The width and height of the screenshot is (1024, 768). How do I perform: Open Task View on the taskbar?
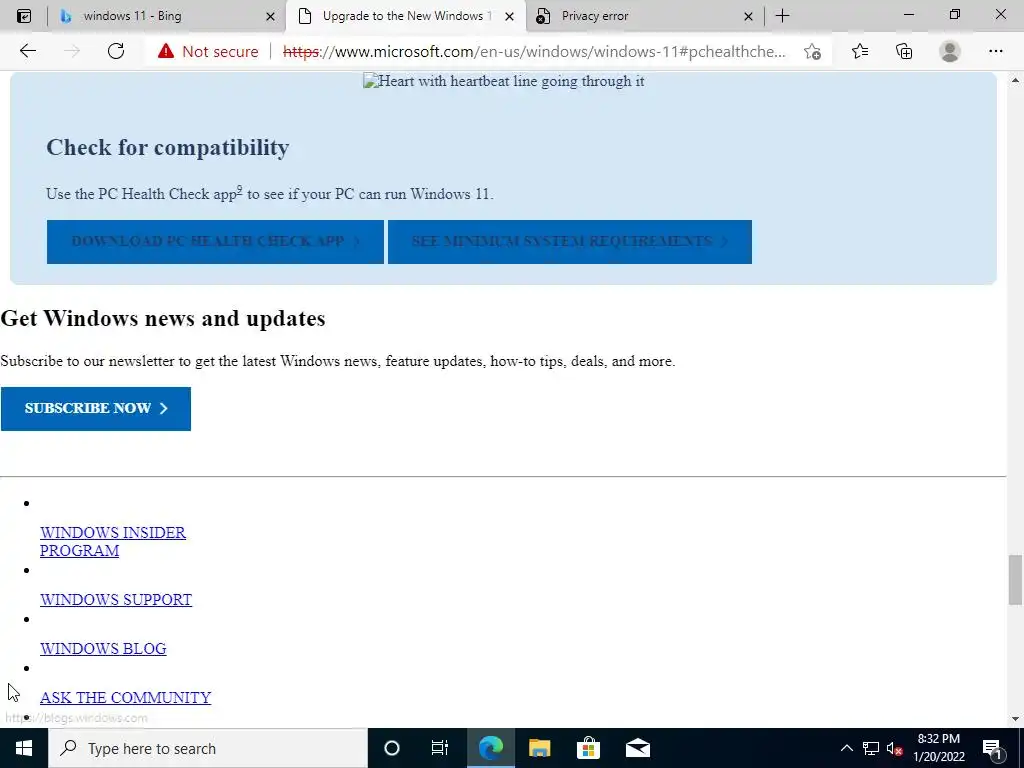[440, 748]
